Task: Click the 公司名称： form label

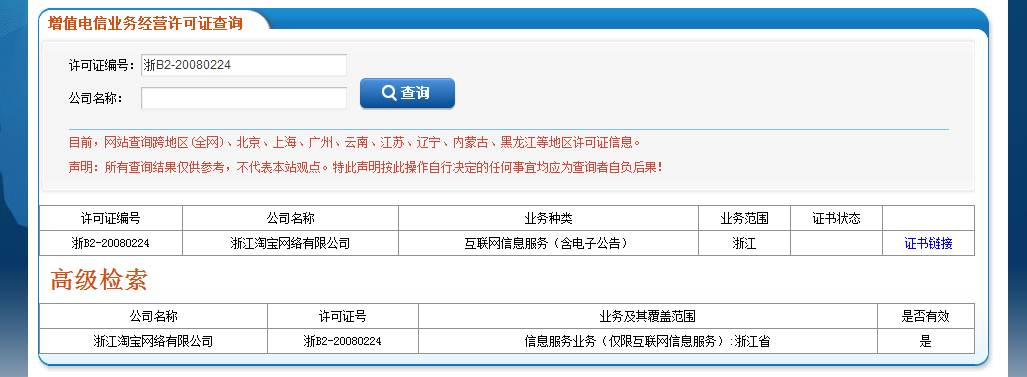Action: click(96, 98)
